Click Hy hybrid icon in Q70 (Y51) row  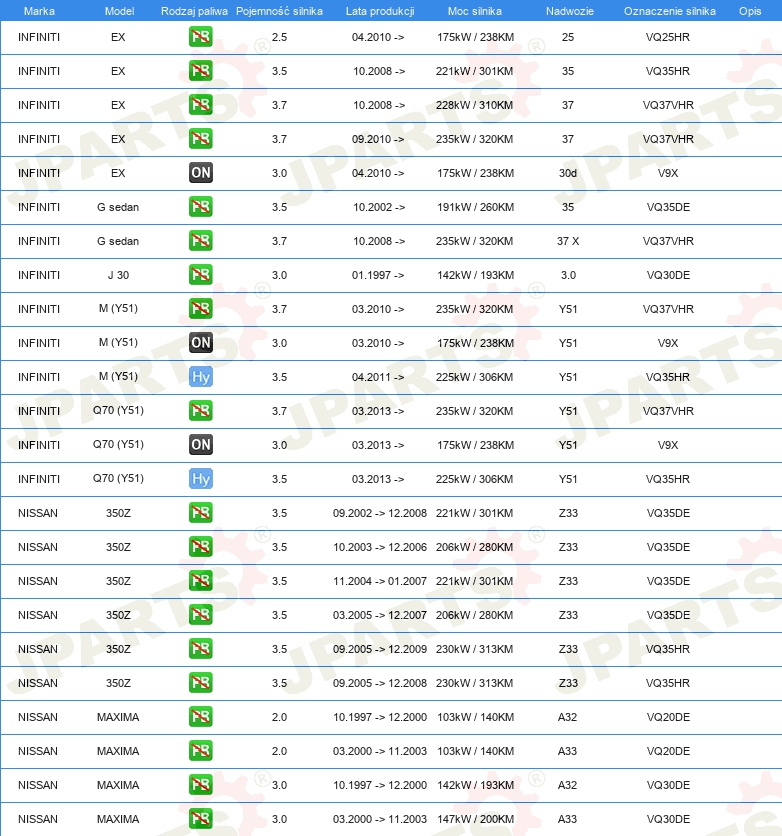point(200,479)
